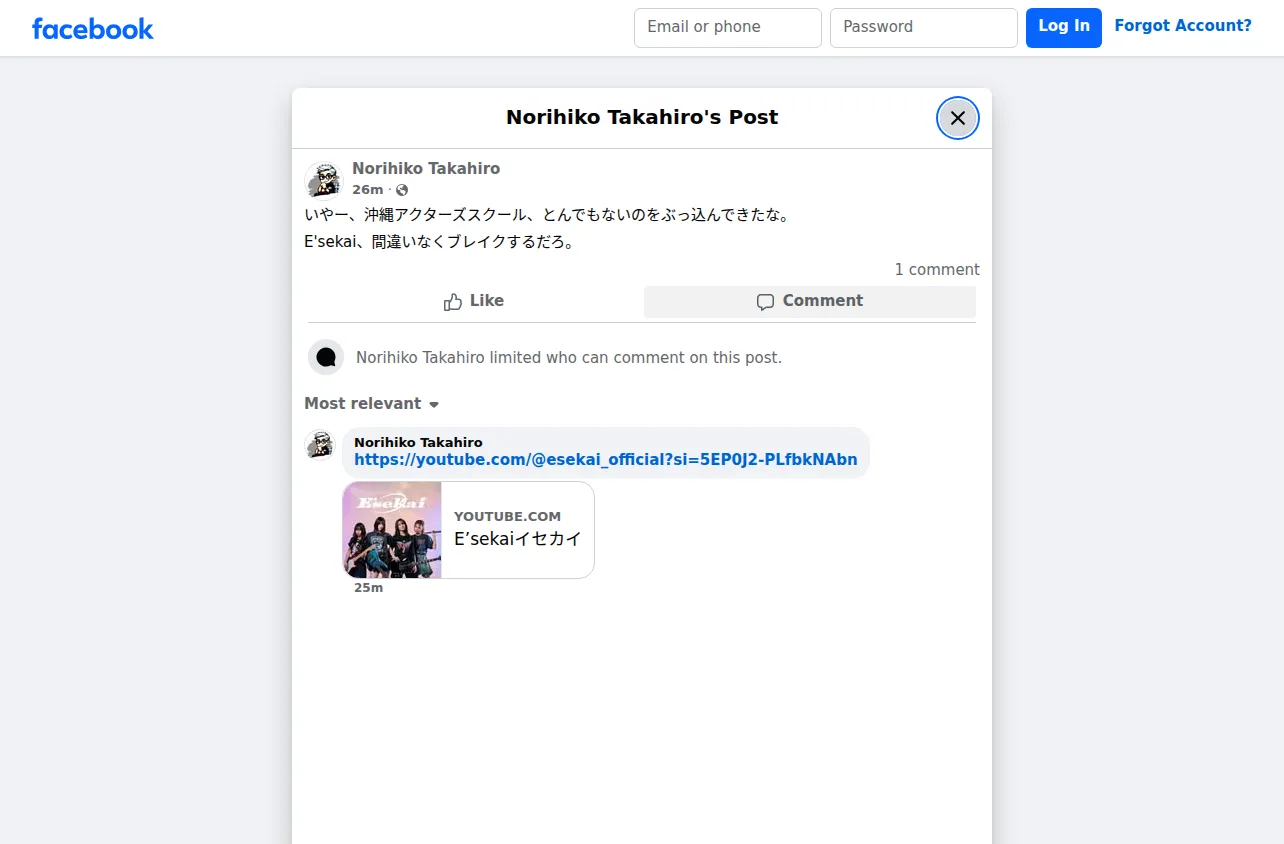Click the Facebook logo
Viewport: 1284px width, 844px height.
point(93,29)
